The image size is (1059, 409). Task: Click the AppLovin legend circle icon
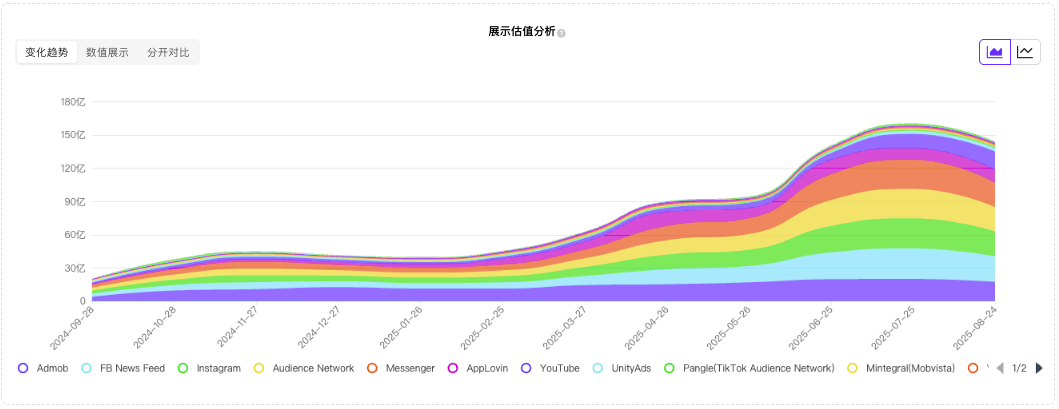pyautogui.click(x=453, y=368)
